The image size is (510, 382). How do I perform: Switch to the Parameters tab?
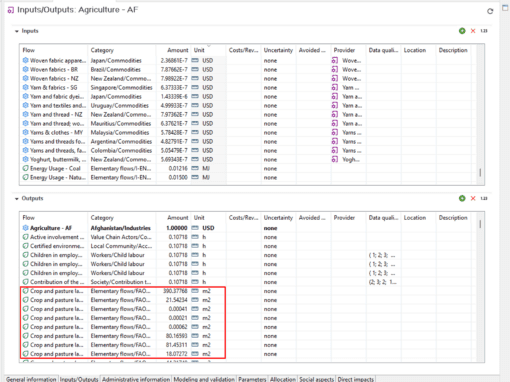252,379
